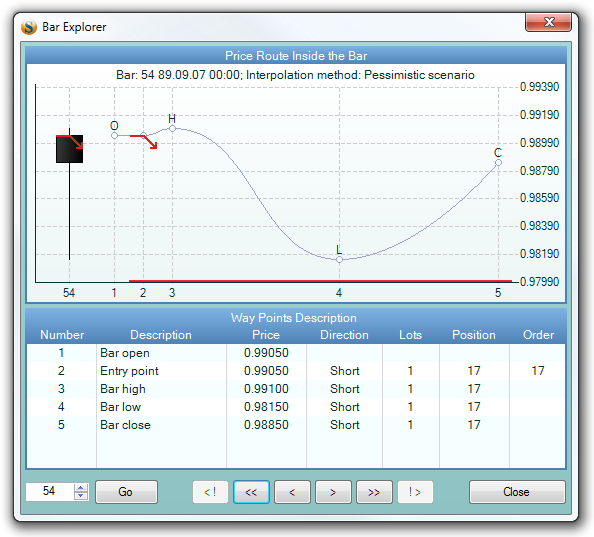The height and width of the screenshot is (537, 594).
Task: Click the '<<' fast backward button
Action: 251,492
